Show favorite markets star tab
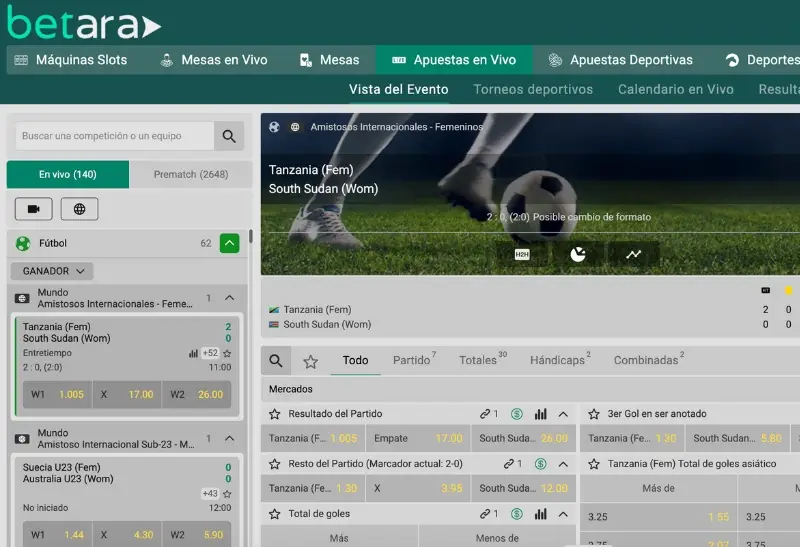Image resolution: width=800 pixels, height=547 pixels. coord(311,362)
